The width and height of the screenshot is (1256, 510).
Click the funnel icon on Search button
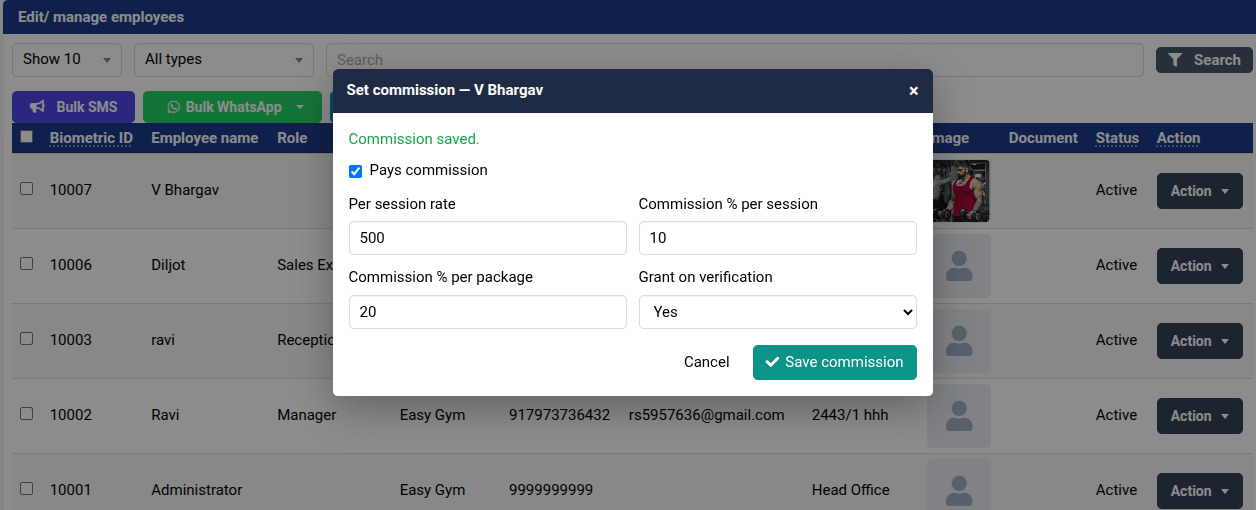1175,60
